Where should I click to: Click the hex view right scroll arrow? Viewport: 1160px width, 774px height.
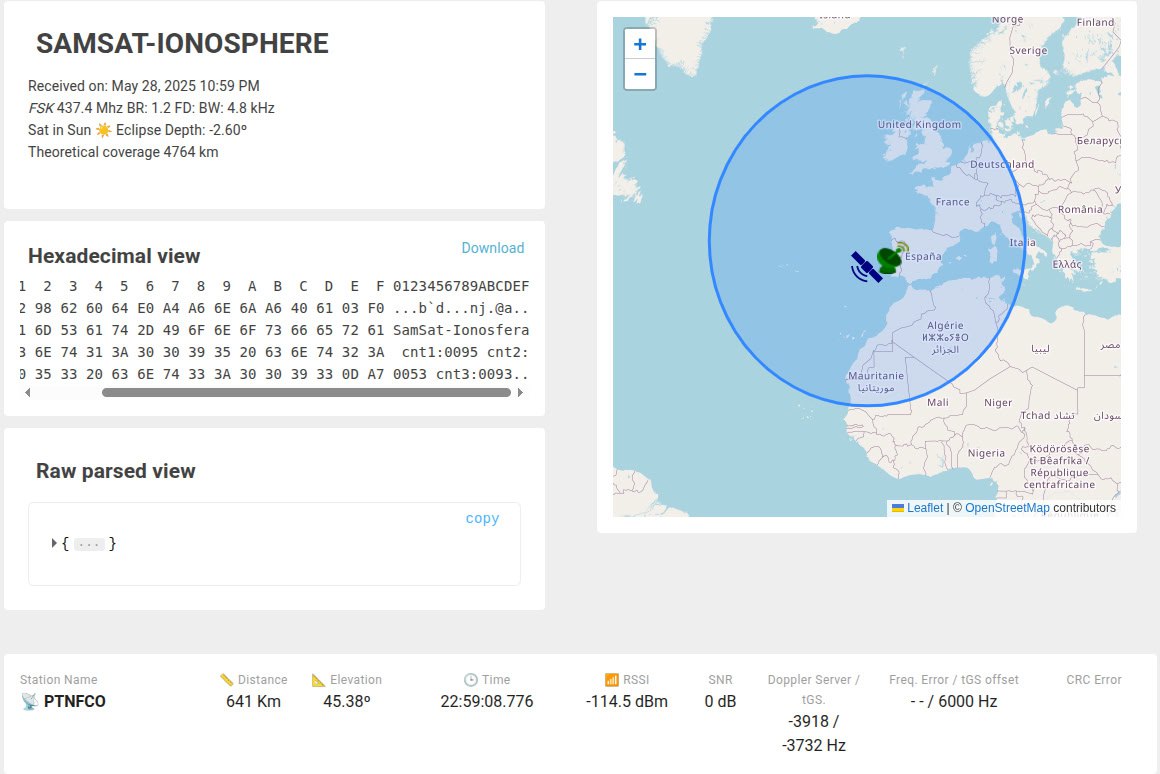click(520, 393)
